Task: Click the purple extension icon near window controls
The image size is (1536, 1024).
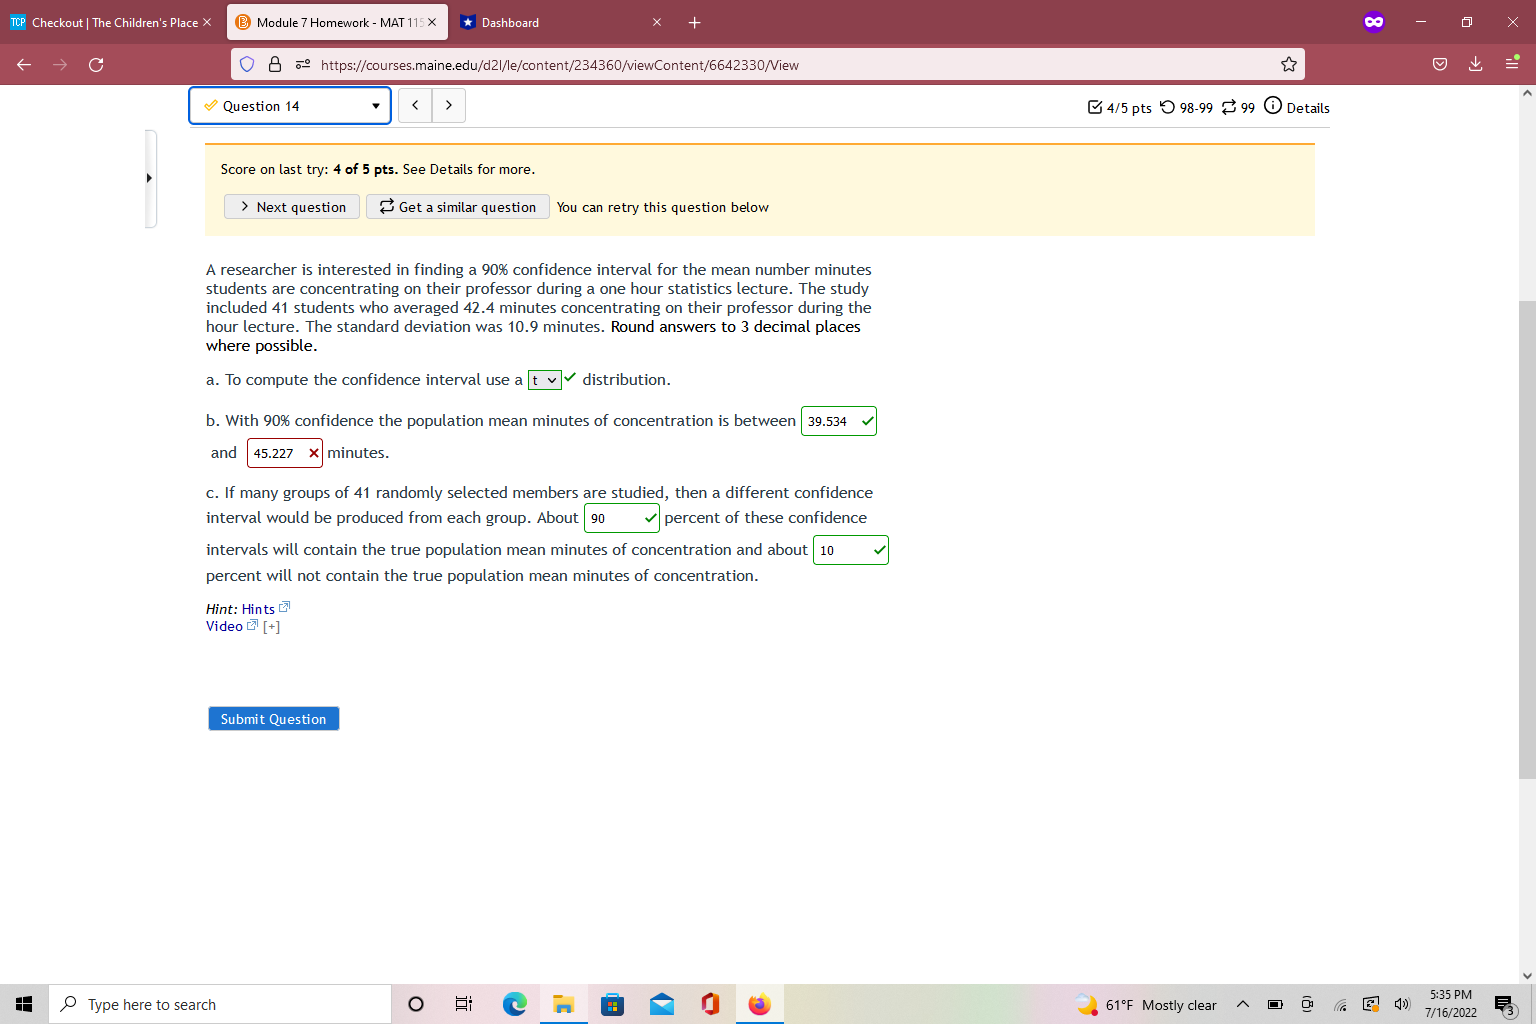Action: [1374, 22]
